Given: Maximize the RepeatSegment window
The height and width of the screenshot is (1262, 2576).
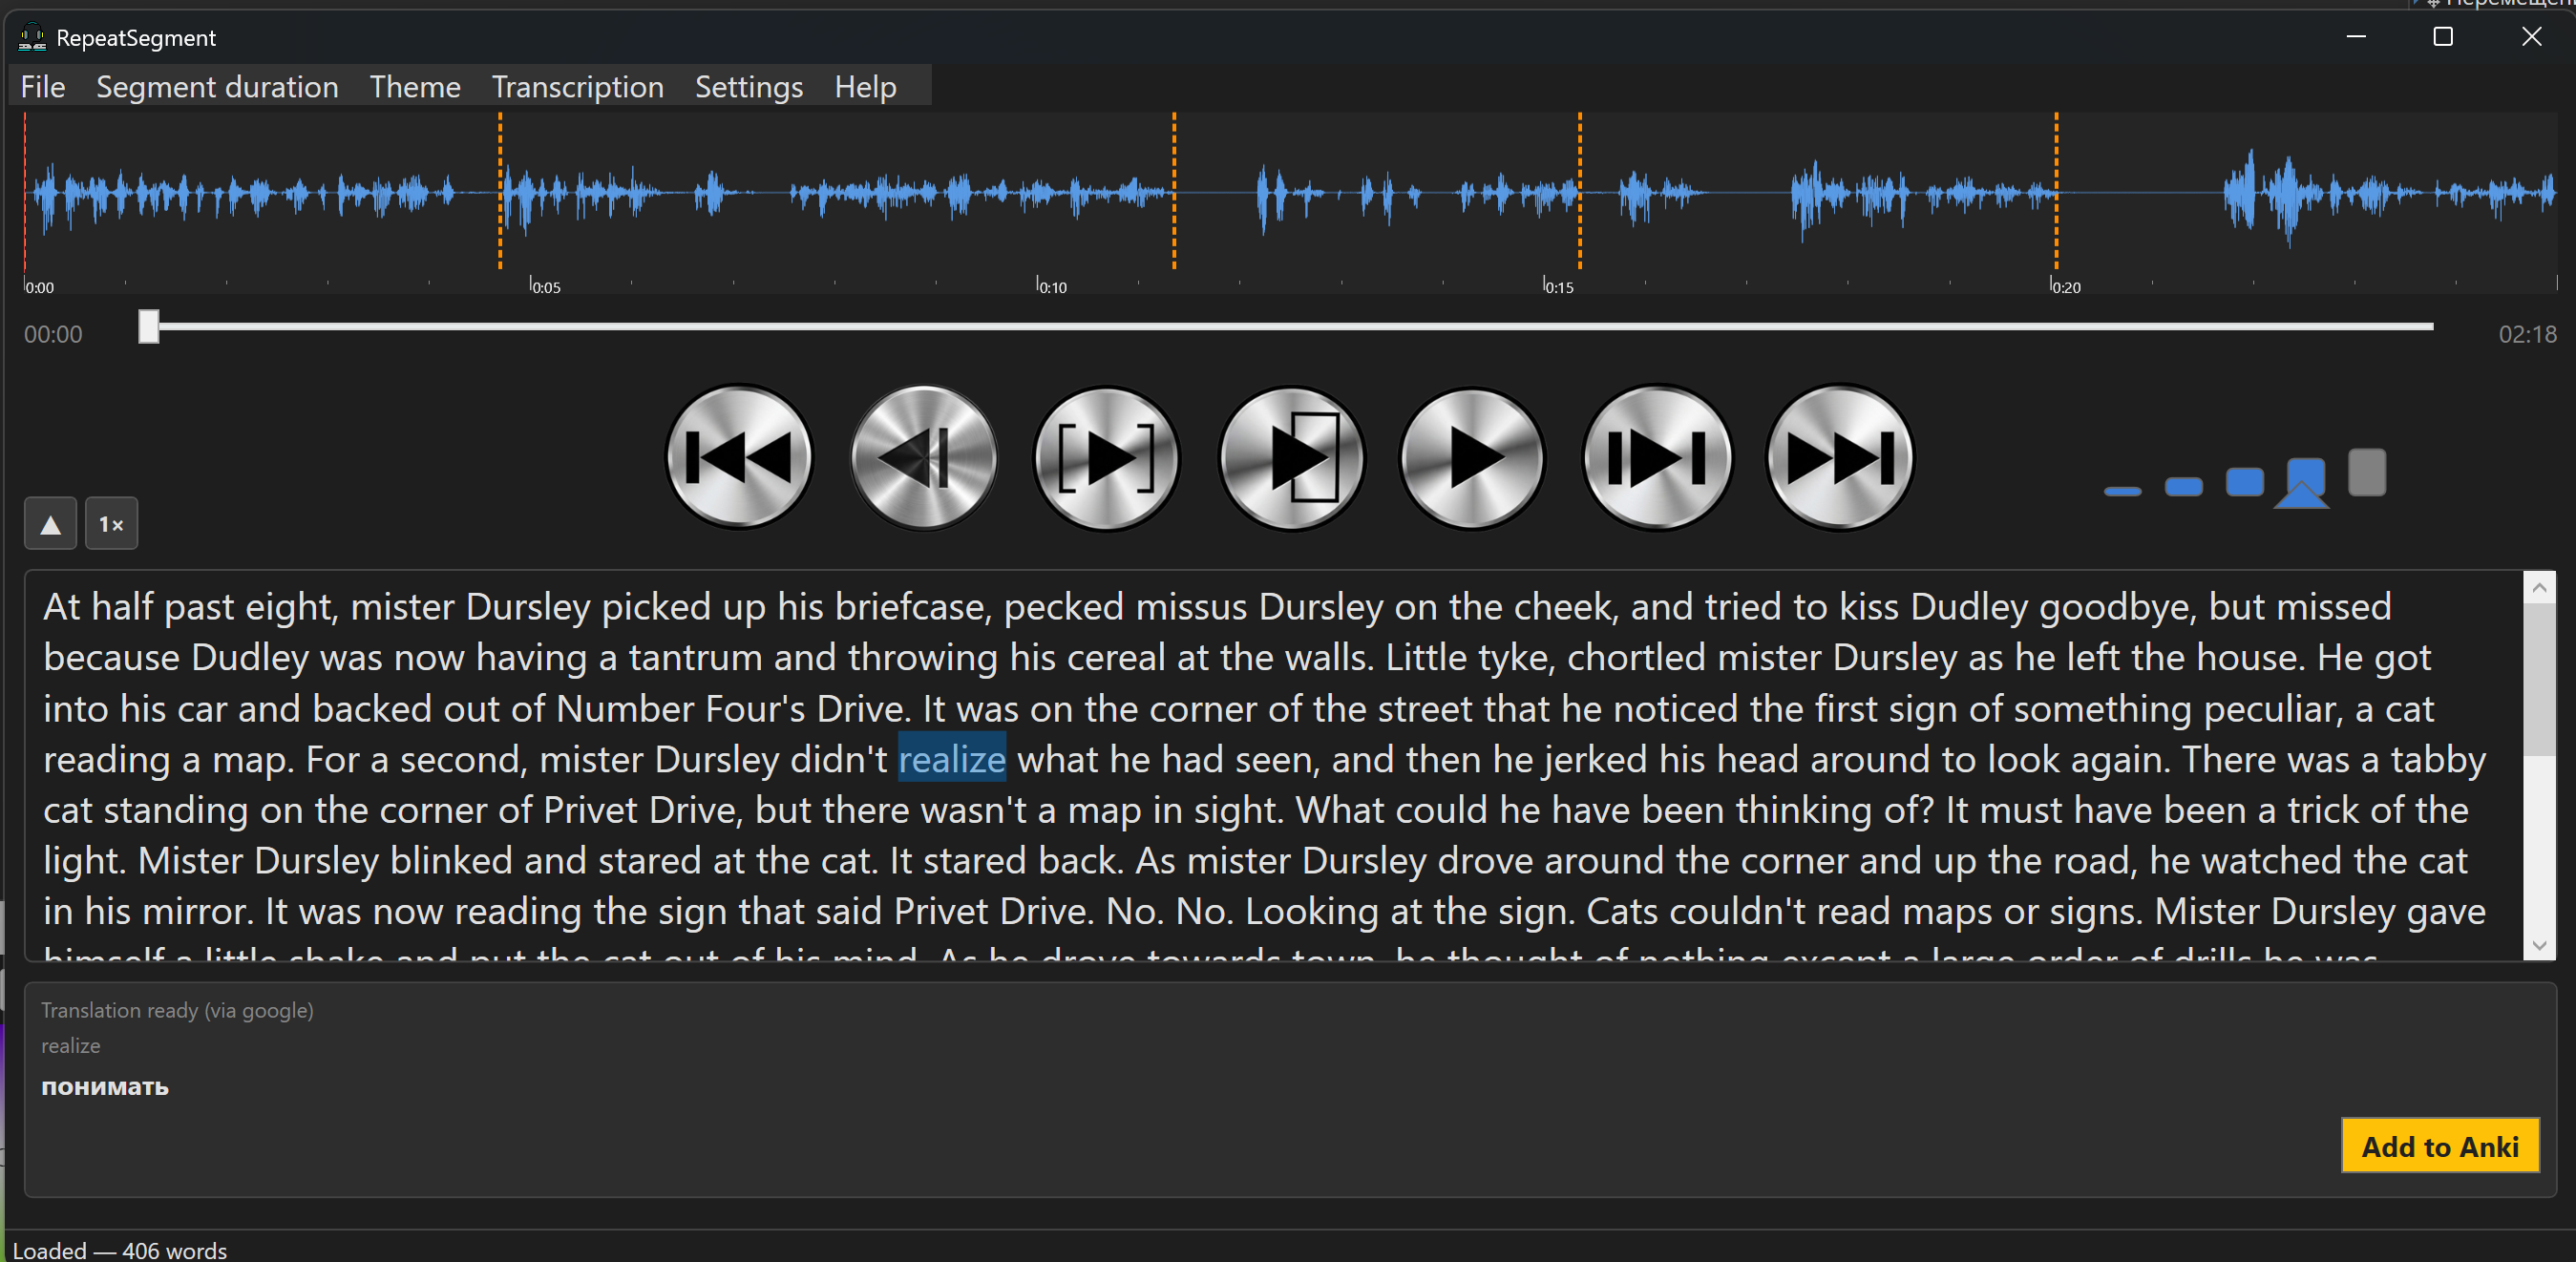Looking at the screenshot, I should 2443,37.
